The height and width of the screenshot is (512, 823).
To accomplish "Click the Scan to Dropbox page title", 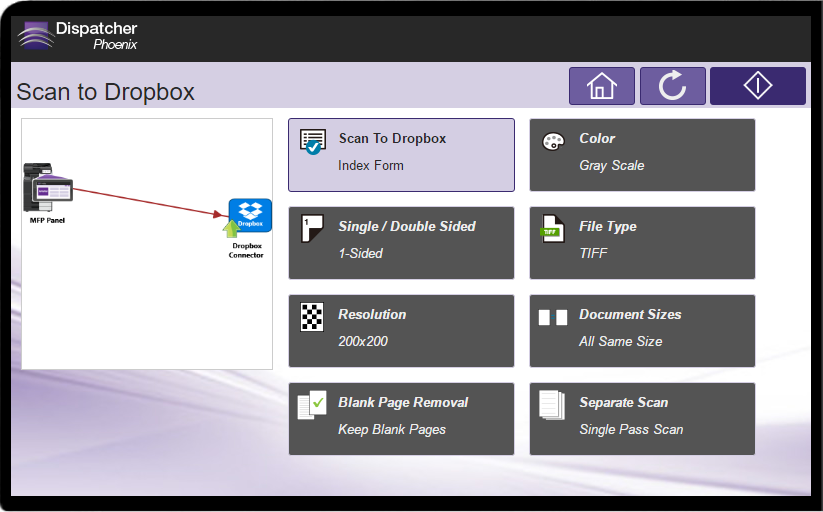I will tap(105, 92).
